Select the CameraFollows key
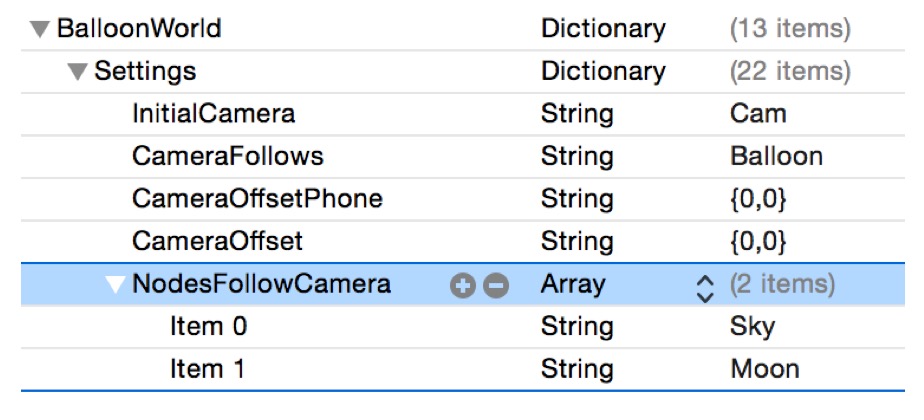Screen dimensions: 924x420 click(x=227, y=157)
